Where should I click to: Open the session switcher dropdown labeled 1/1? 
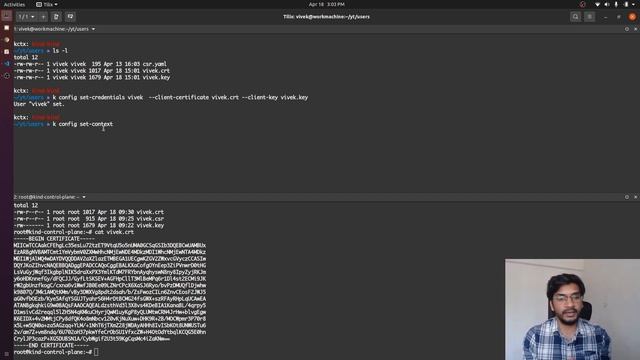coord(27,17)
